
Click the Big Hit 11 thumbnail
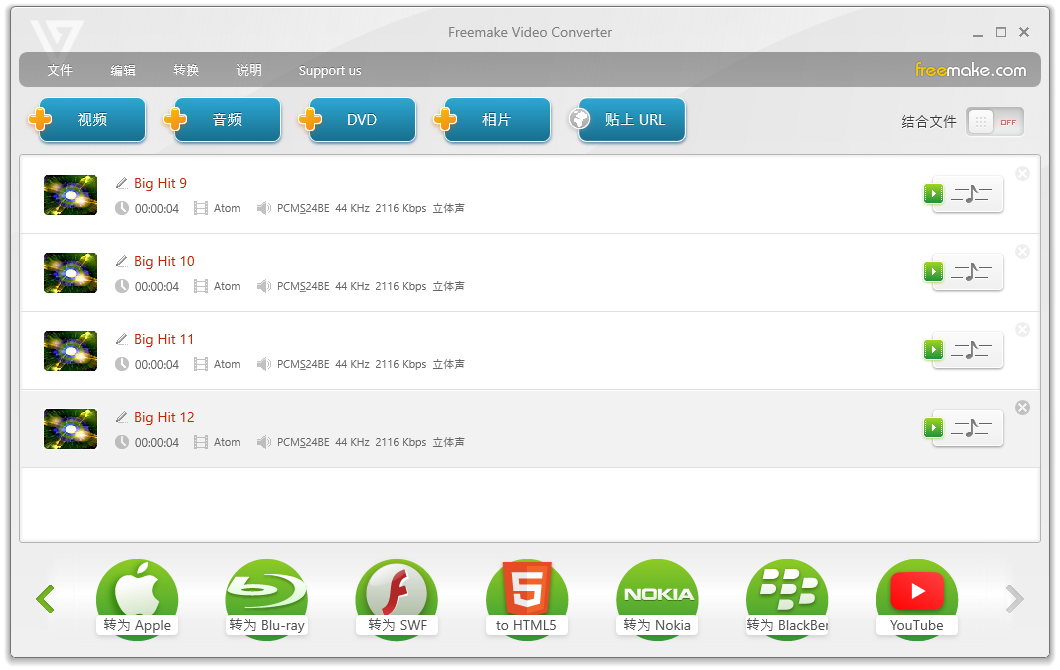(71, 351)
